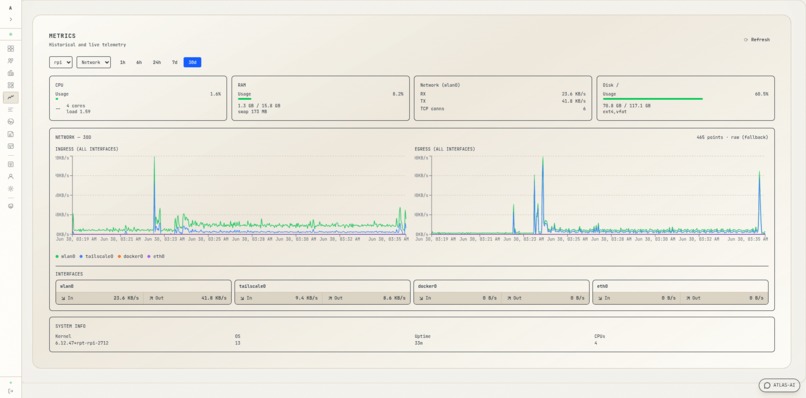Click the 'INTERFACES' section heading
Image resolution: width=806 pixels, height=398 pixels.
pos(69,274)
